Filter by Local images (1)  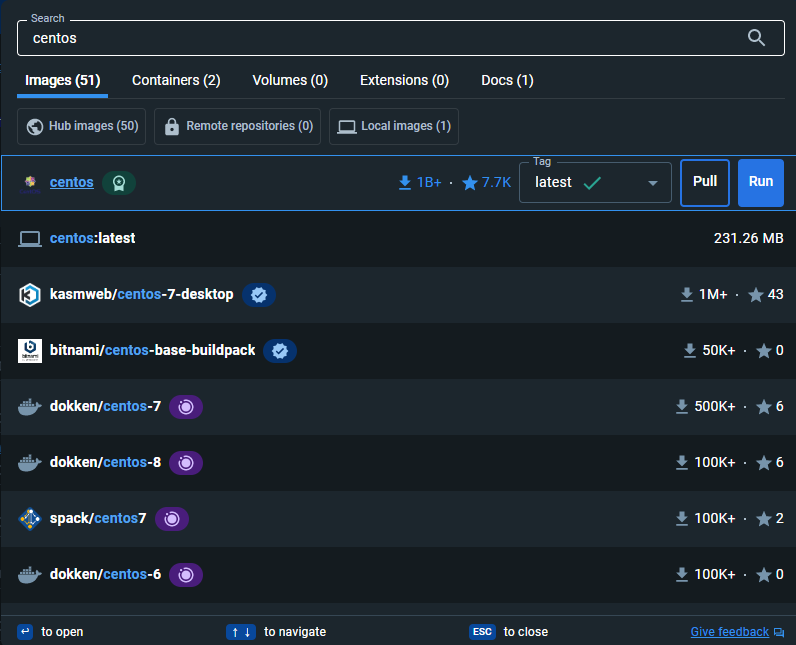pos(394,126)
